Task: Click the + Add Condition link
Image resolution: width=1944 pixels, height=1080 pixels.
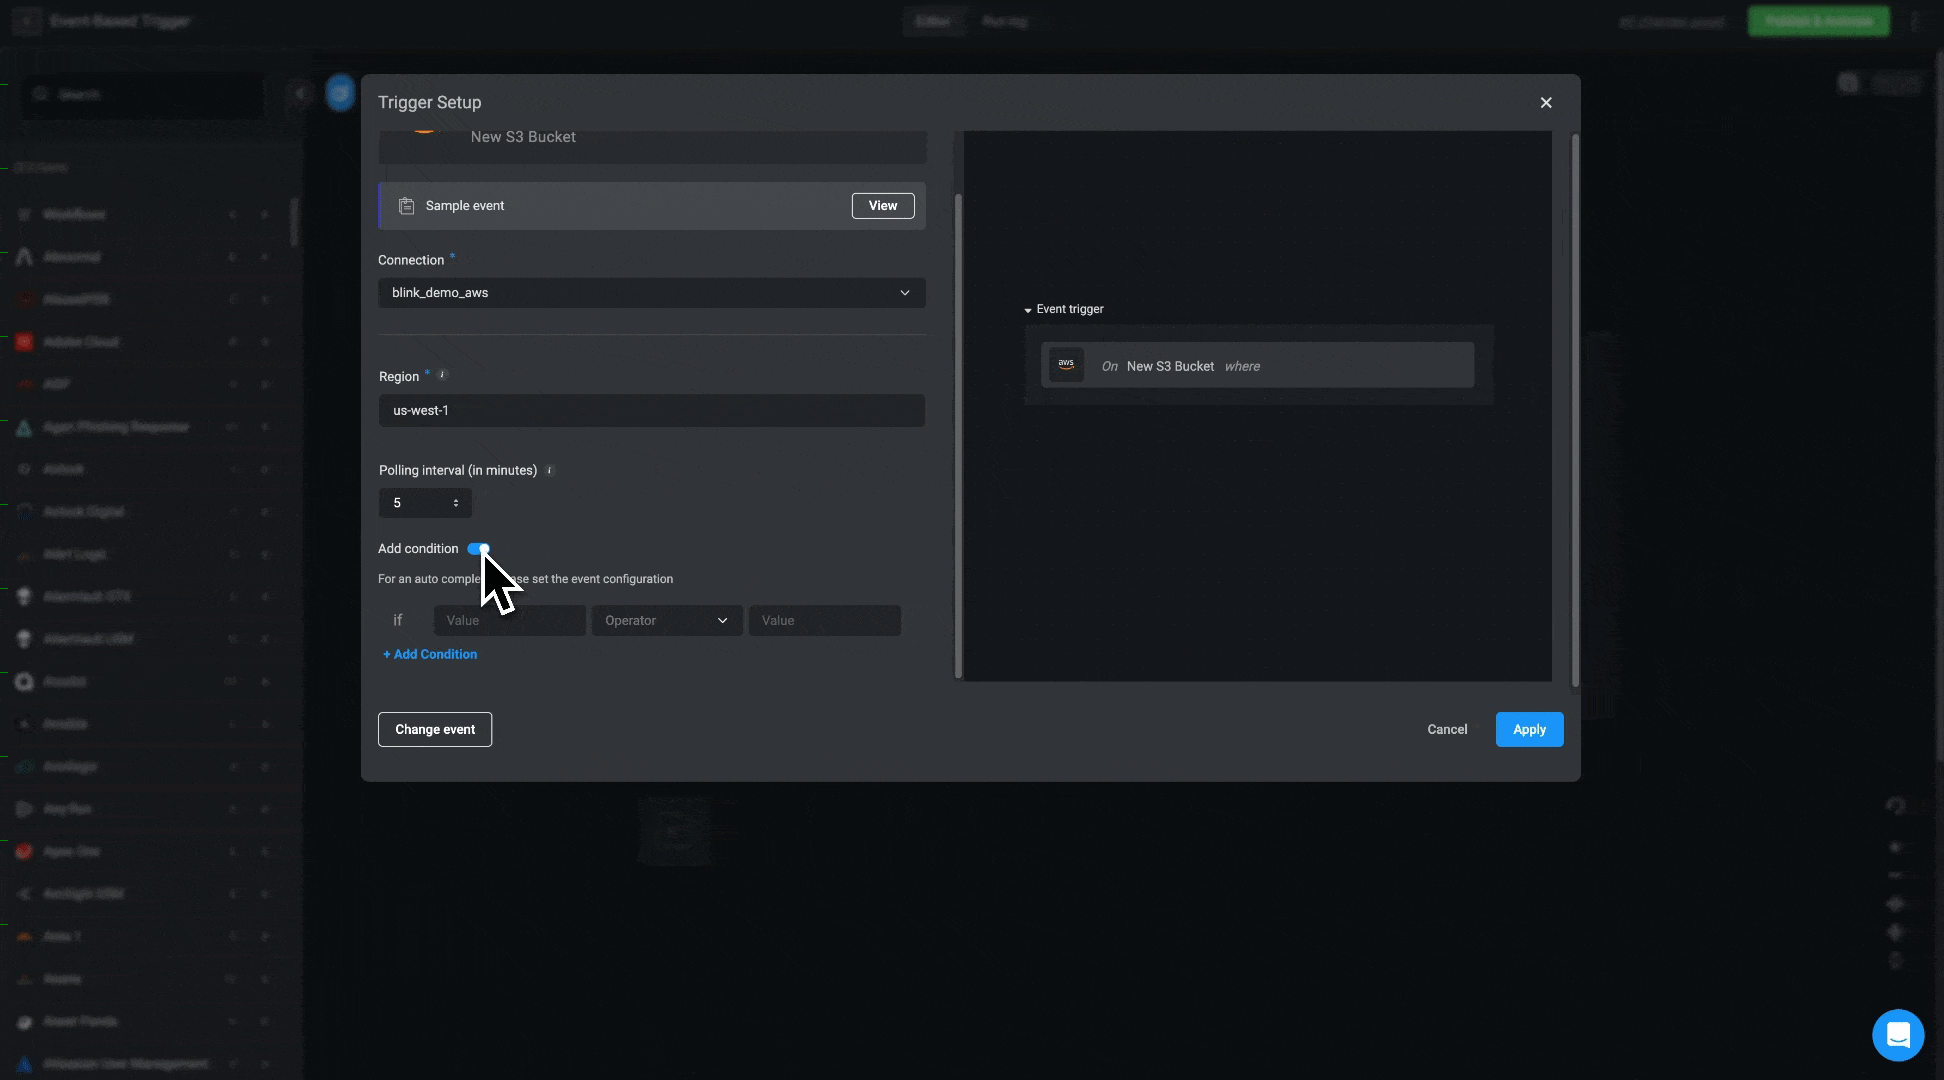Action: (430, 654)
